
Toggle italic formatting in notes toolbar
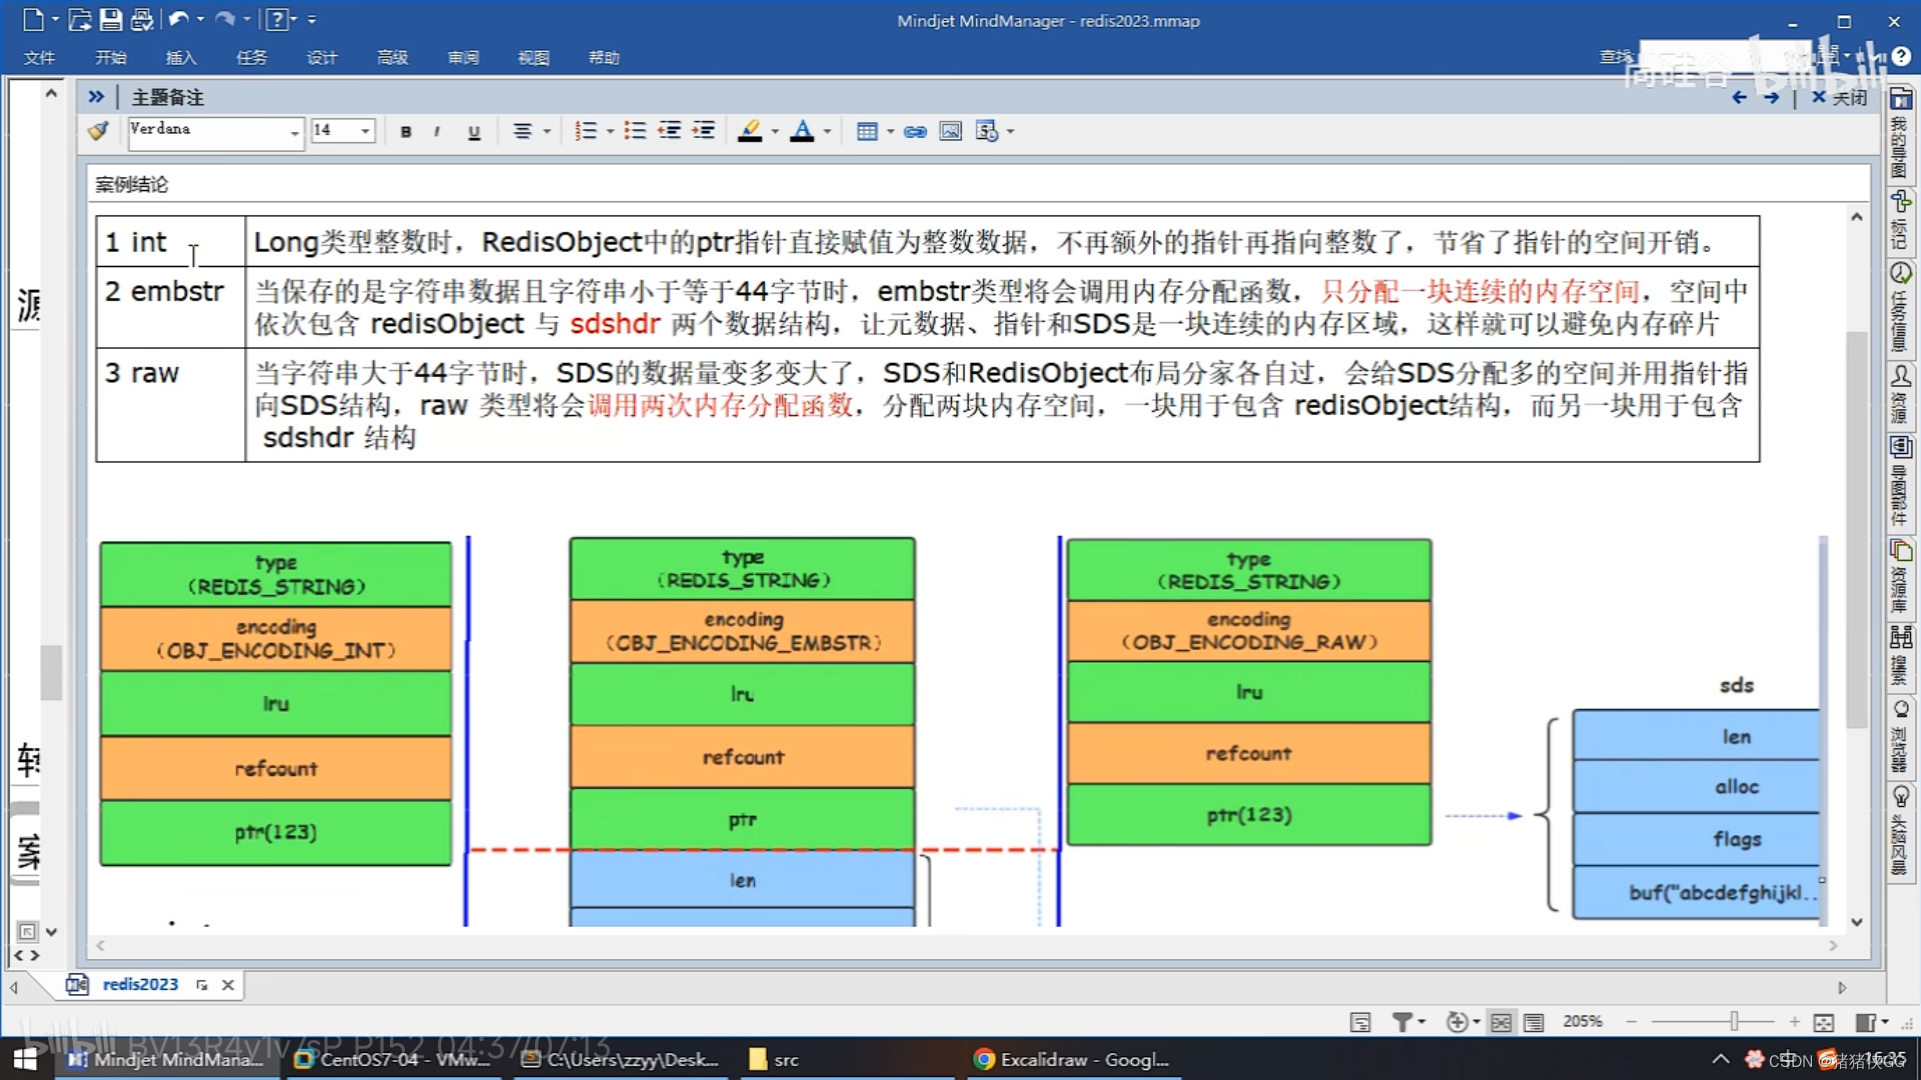[437, 131]
